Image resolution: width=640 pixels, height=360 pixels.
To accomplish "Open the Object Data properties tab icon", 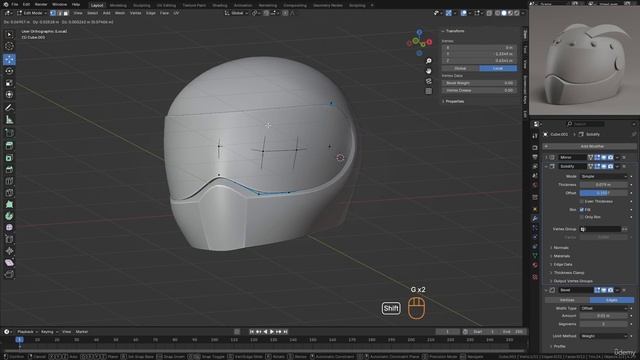I will pos(535,256).
